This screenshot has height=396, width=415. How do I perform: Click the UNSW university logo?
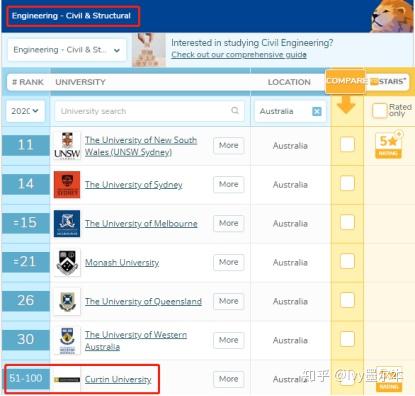[x=67, y=145]
